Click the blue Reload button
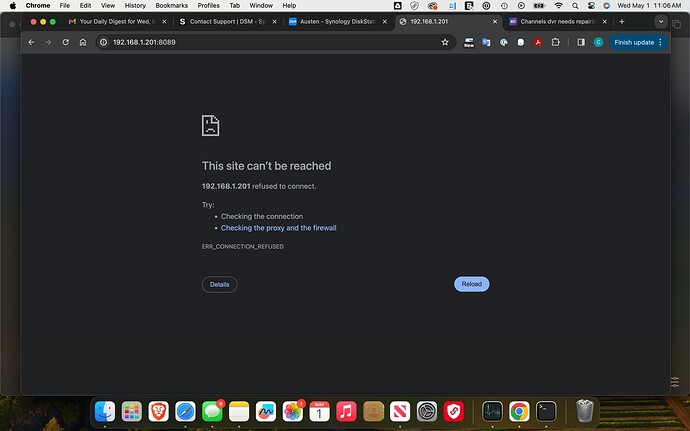 point(471,284)
